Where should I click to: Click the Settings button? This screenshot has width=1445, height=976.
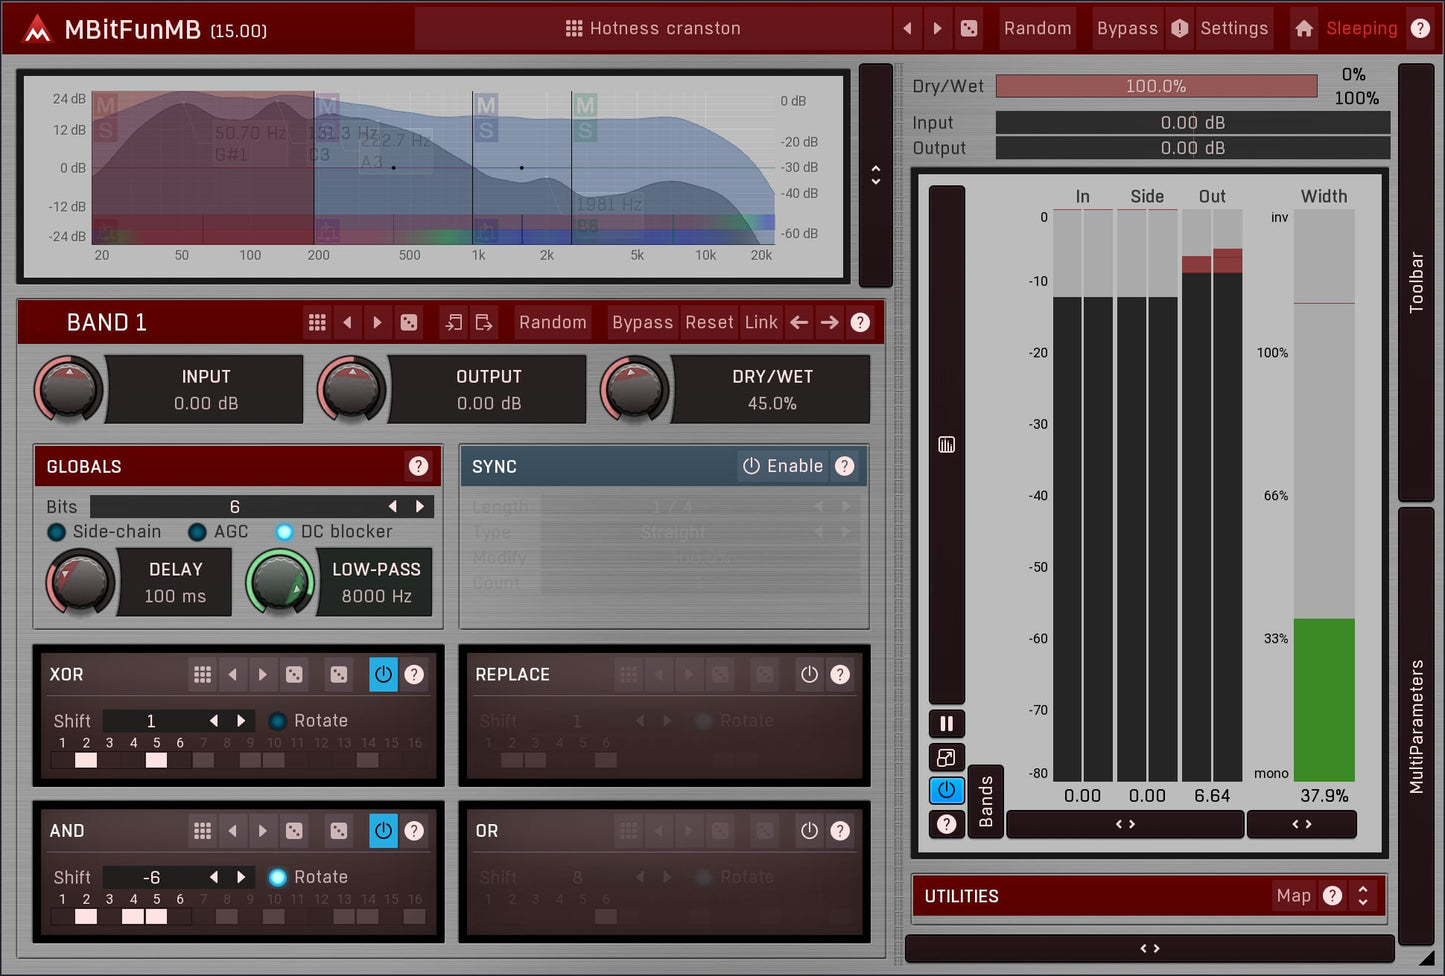coord(1233,29)
